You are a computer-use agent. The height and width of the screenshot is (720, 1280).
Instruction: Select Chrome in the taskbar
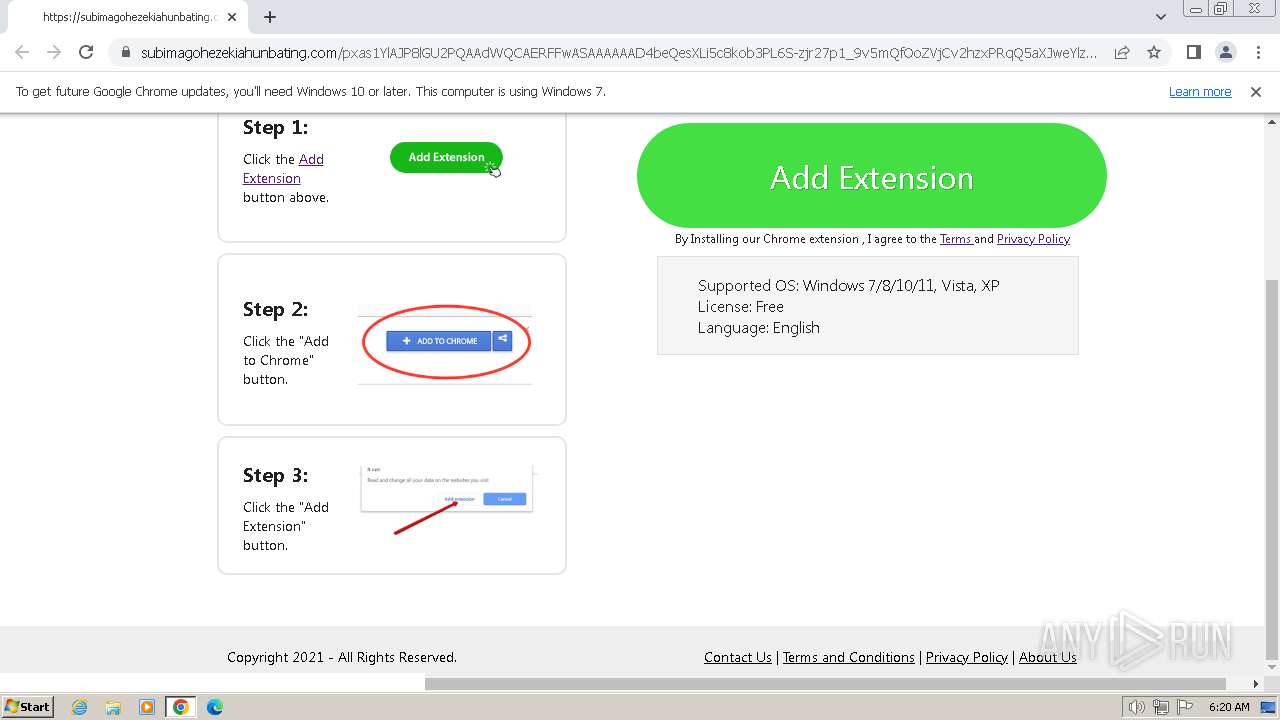pyautogui.click(x=181, y=707)
